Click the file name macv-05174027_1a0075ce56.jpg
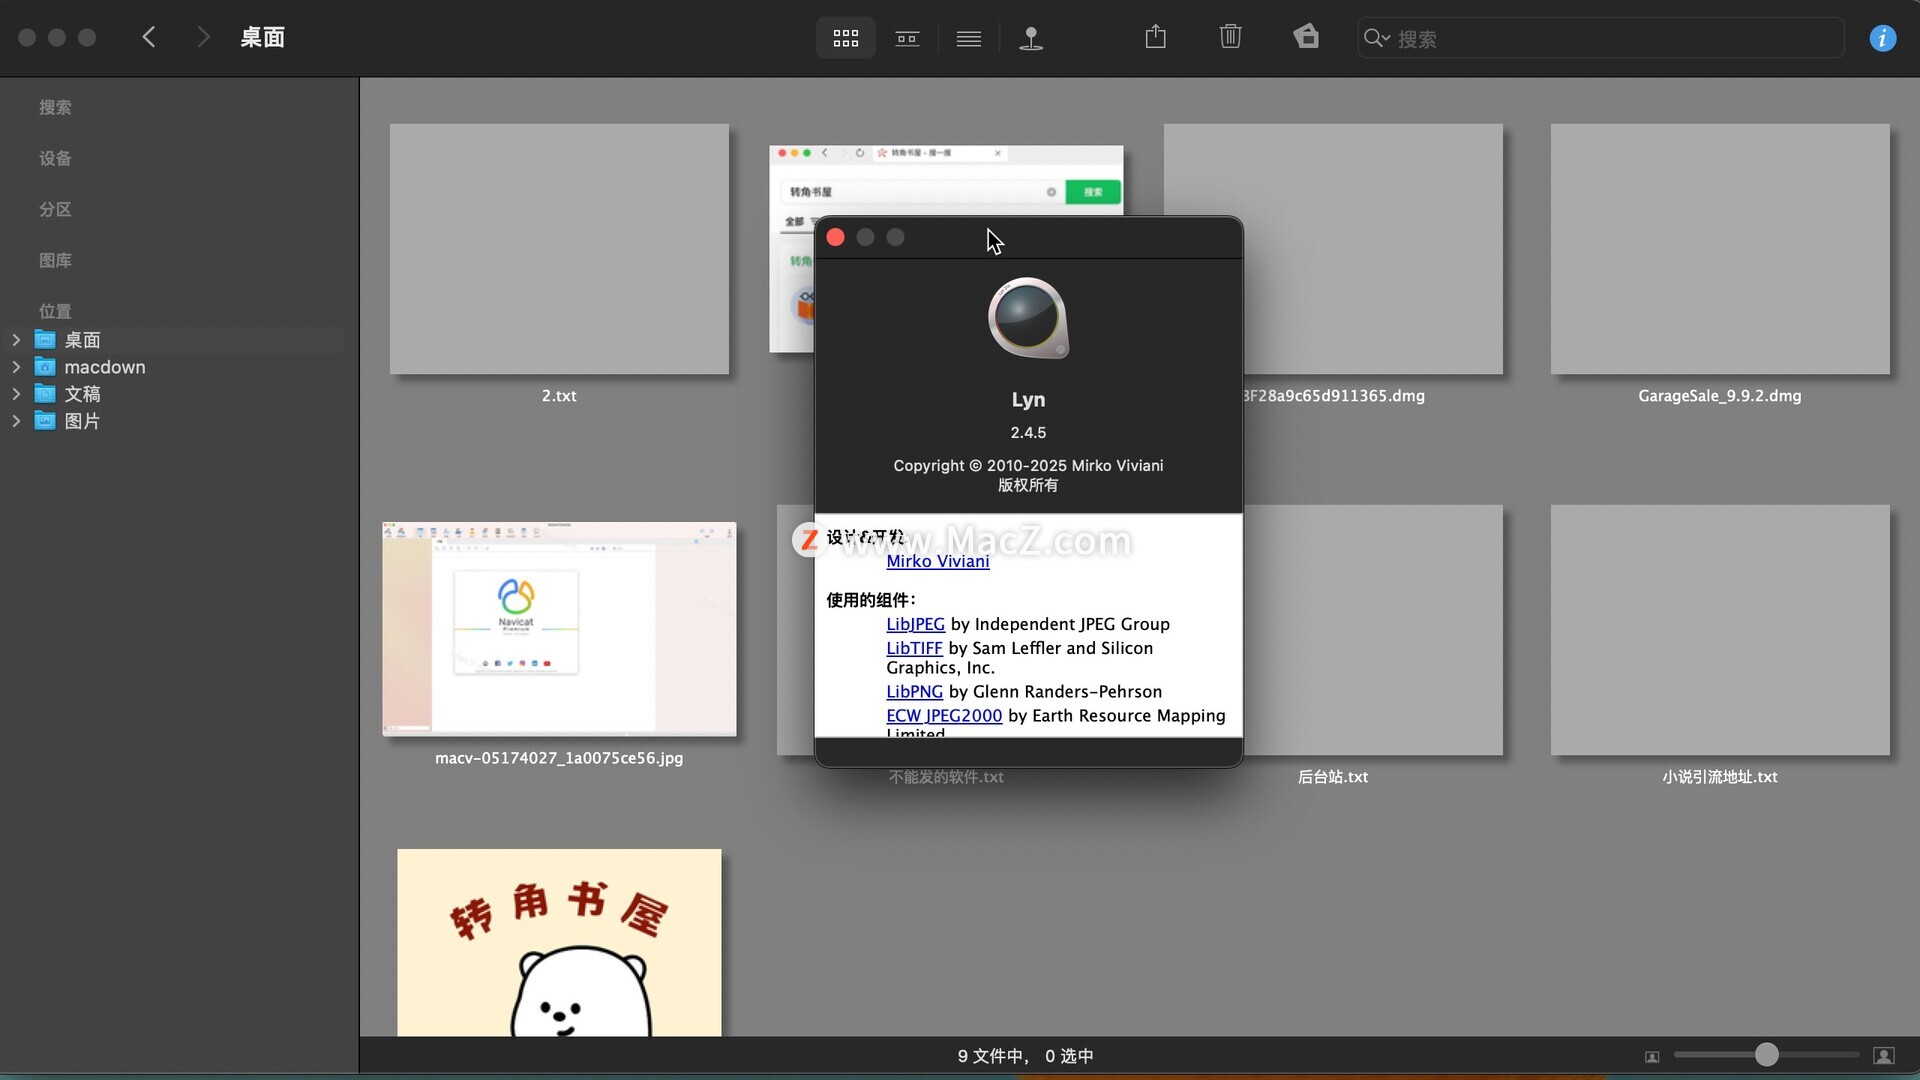 [x=559, y=758]
